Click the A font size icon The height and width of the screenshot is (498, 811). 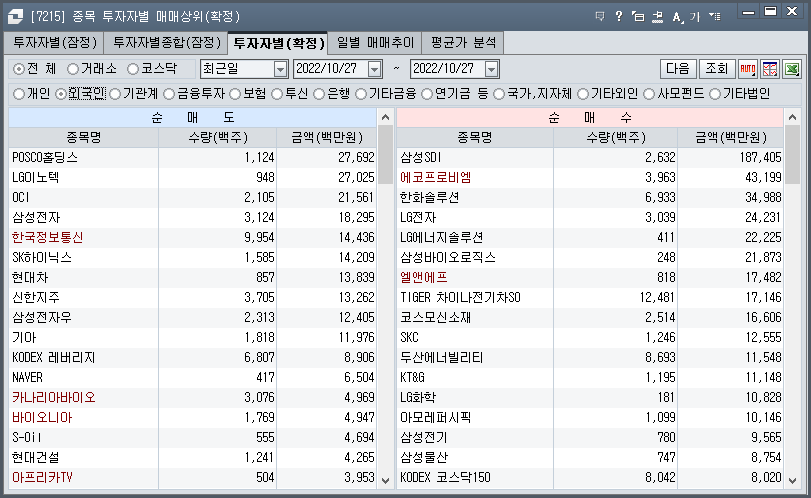click(x=677, y=17)
